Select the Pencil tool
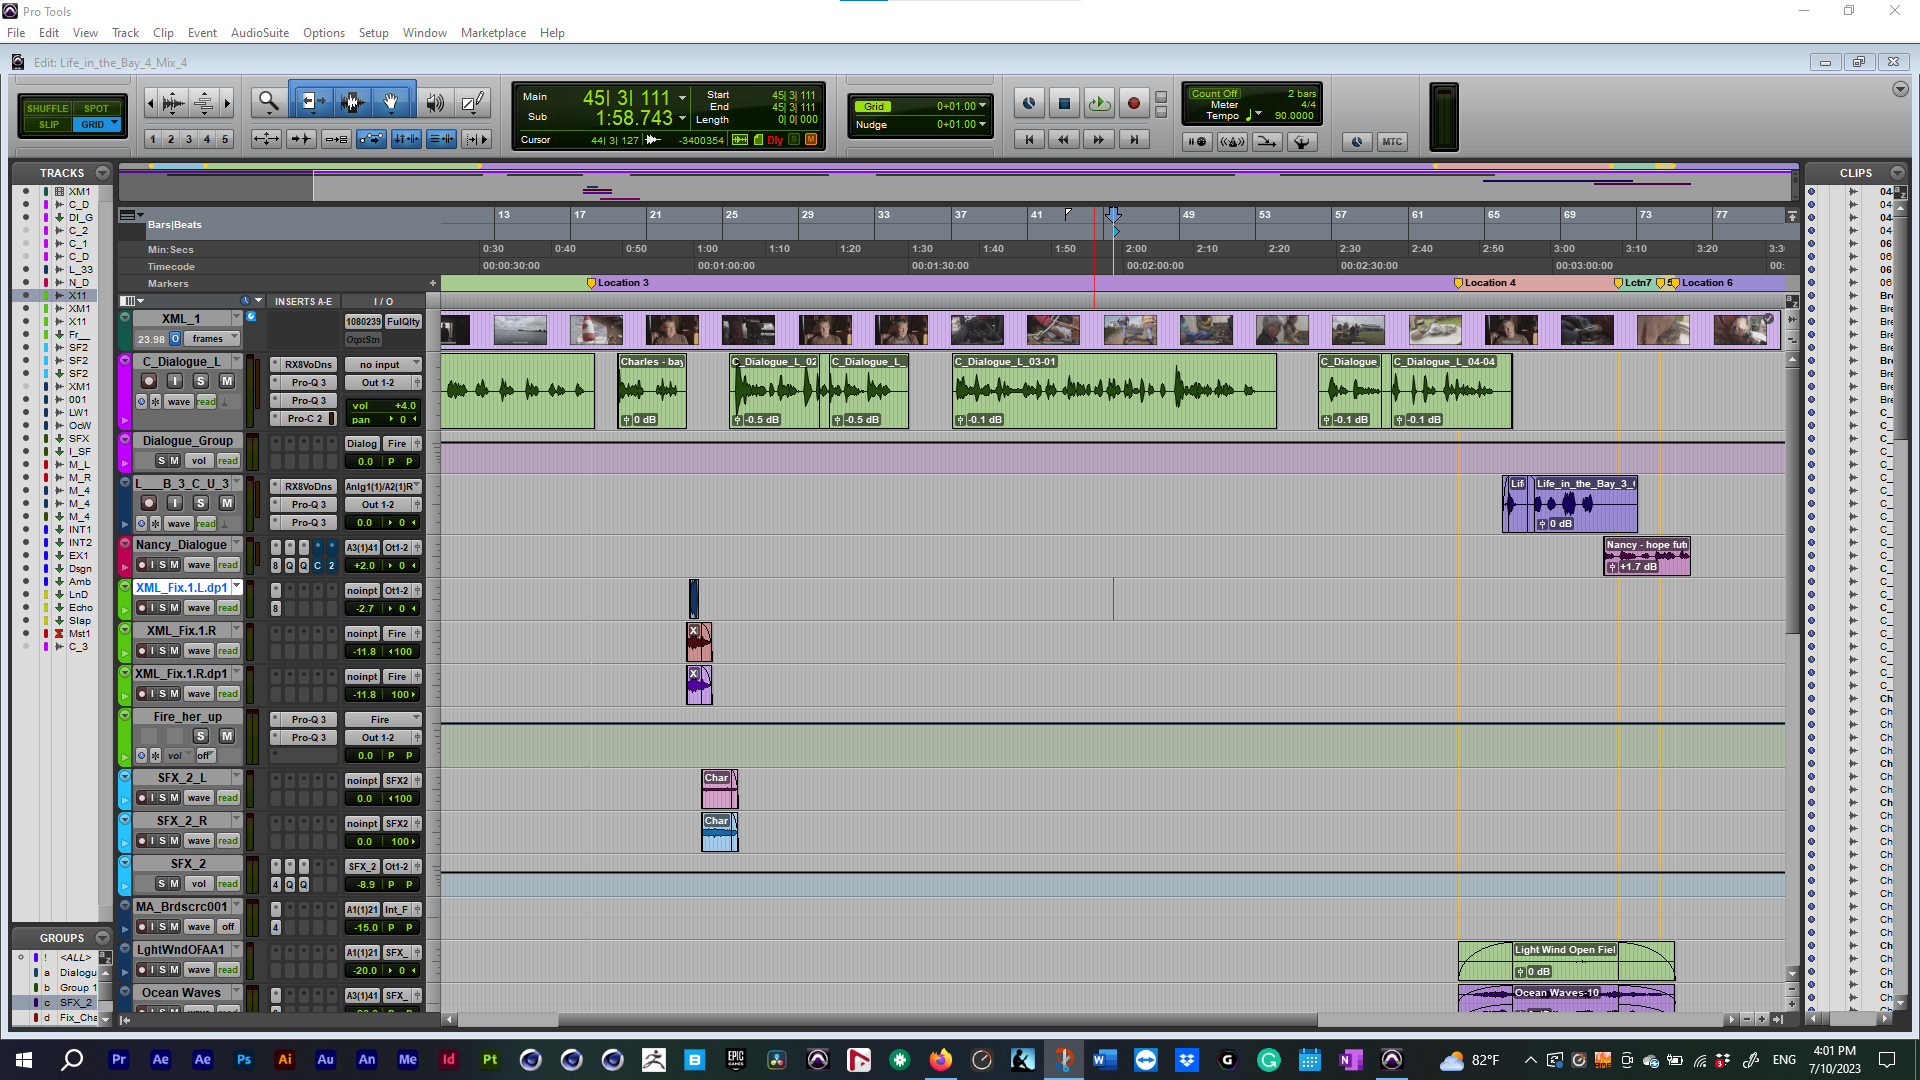The width and height of the screenshot is (1920, 1080). coord(471,101)
